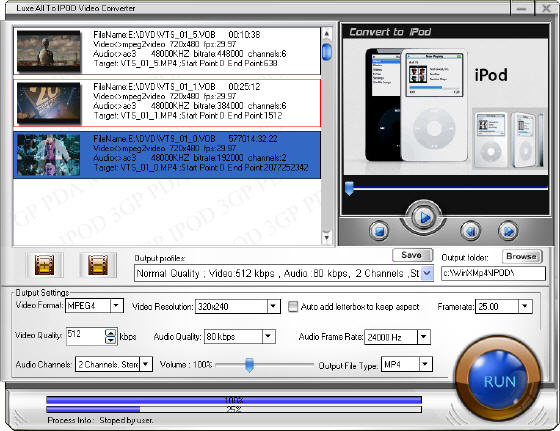The height and width of the screenshot is (431, 560).
Task: Click the Volume slider handle
Action: click(249, 365)
